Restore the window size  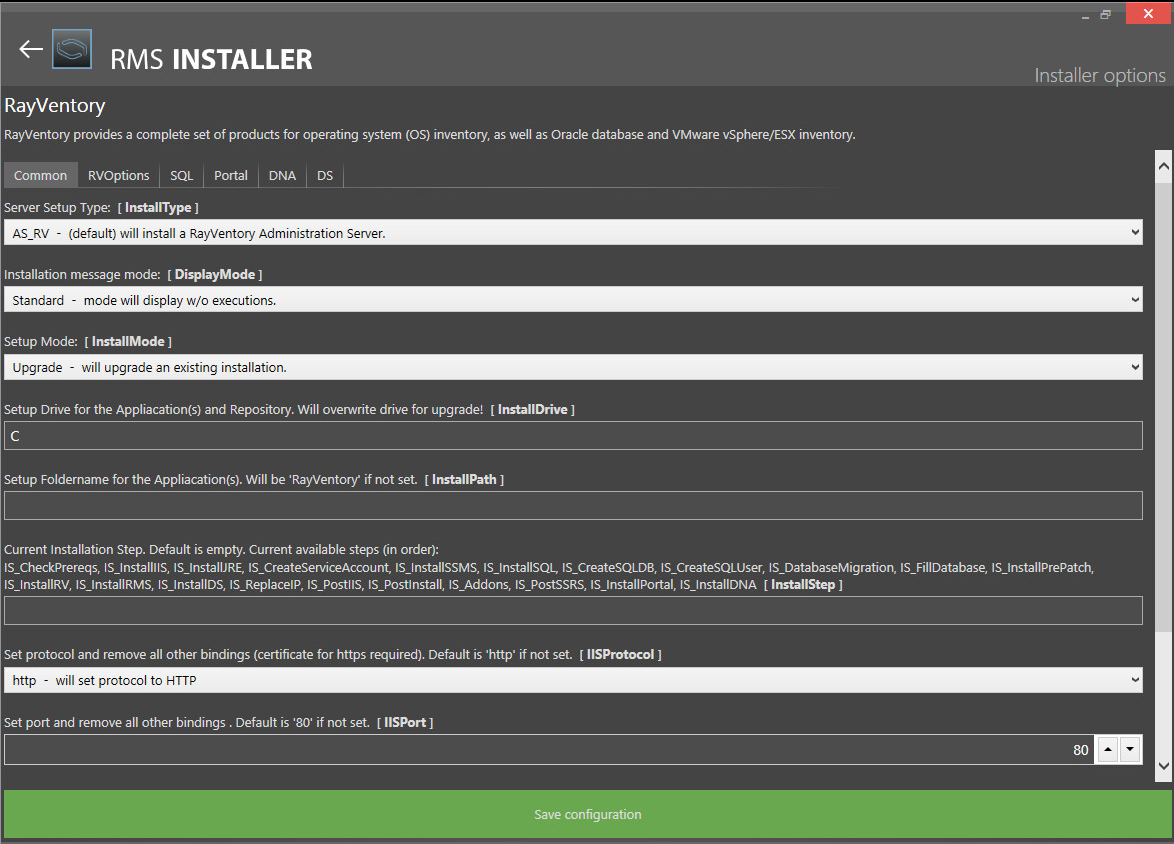pyautogui.click(x=1106, y=14)
